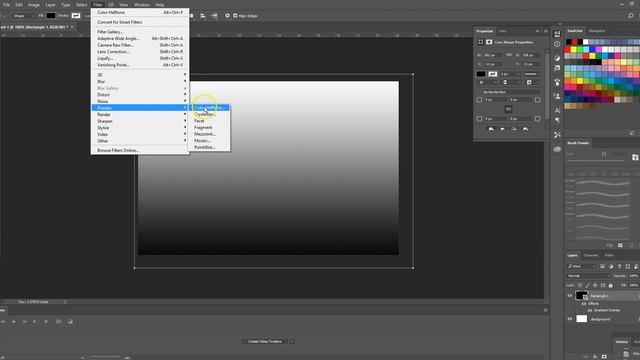Click Convert for Smart Filters

[x=120, y=22]
